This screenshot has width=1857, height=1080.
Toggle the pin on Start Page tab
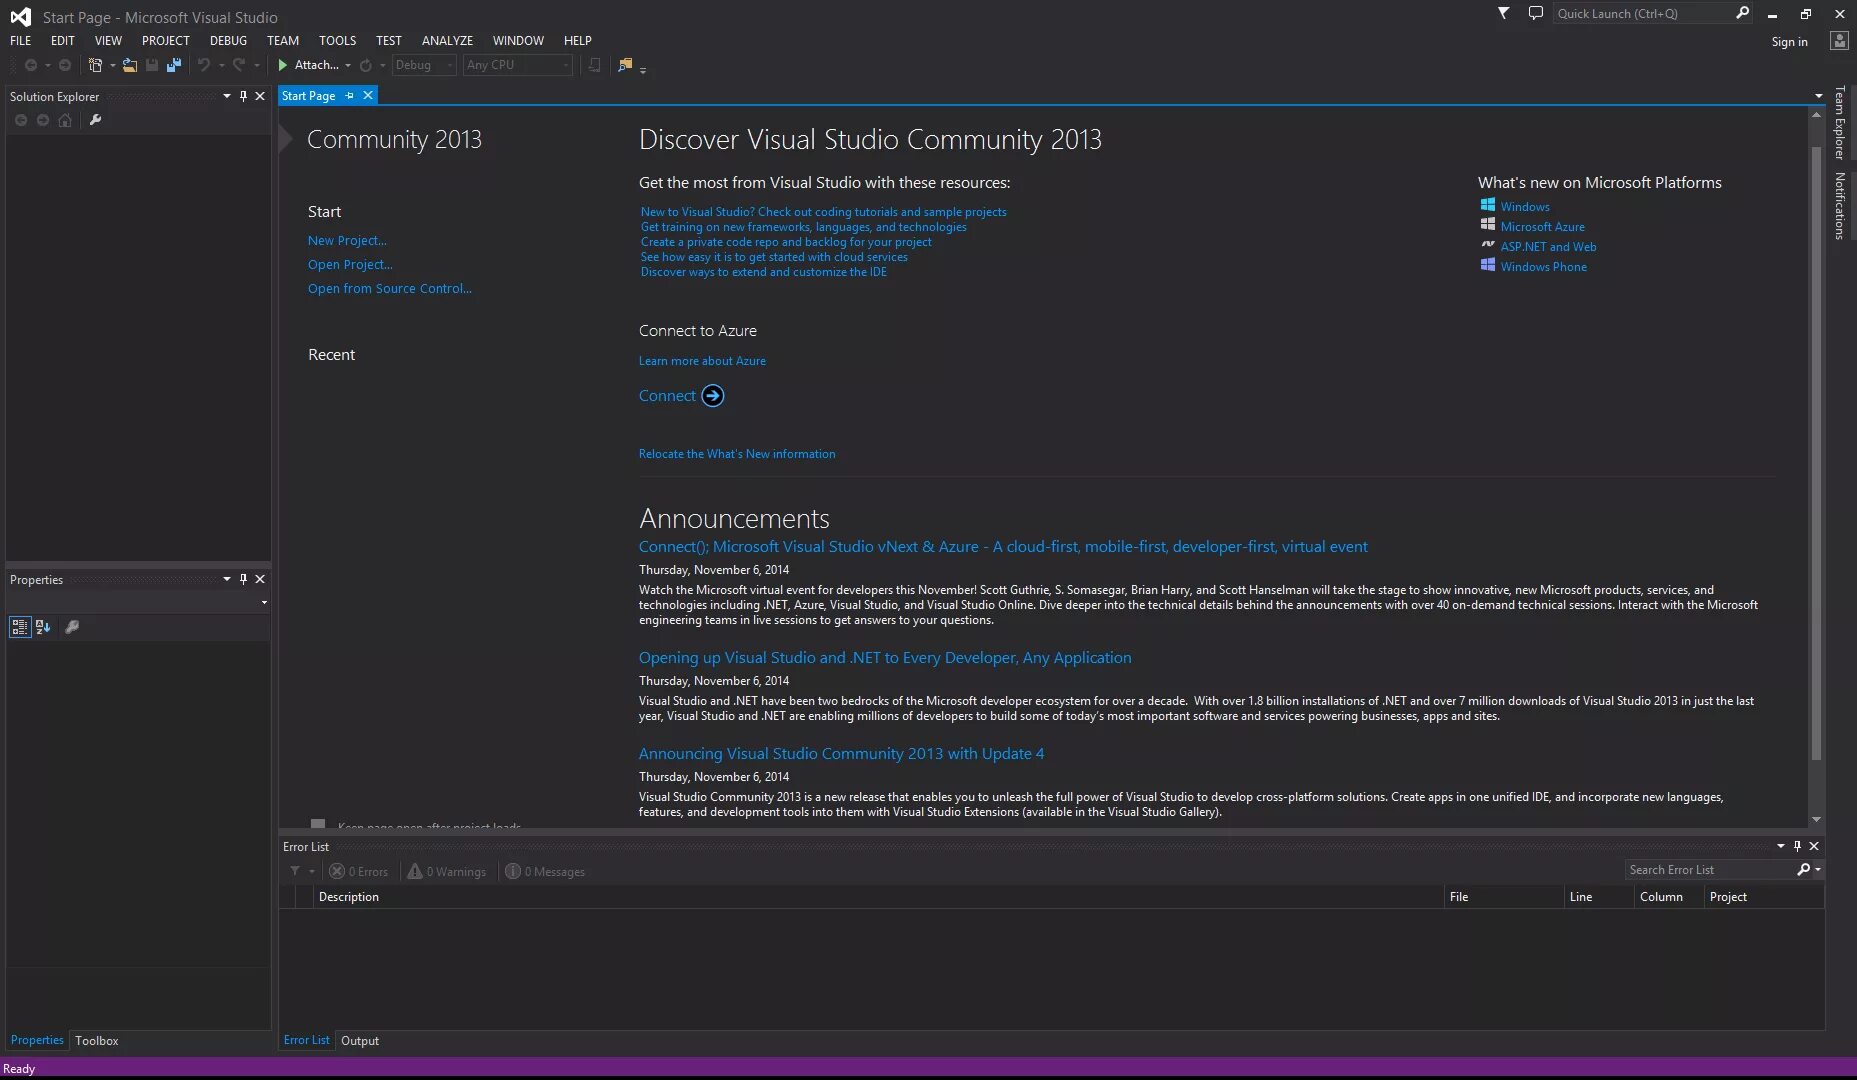(x=349, y=96)
